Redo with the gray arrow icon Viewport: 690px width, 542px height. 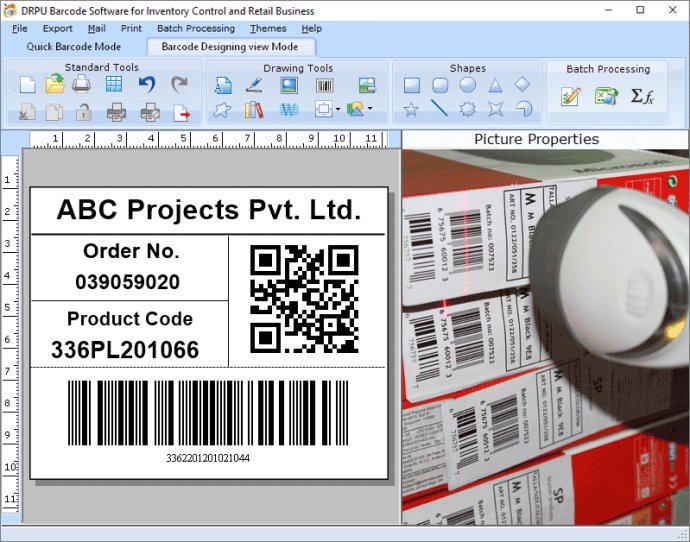click(179, 84)
